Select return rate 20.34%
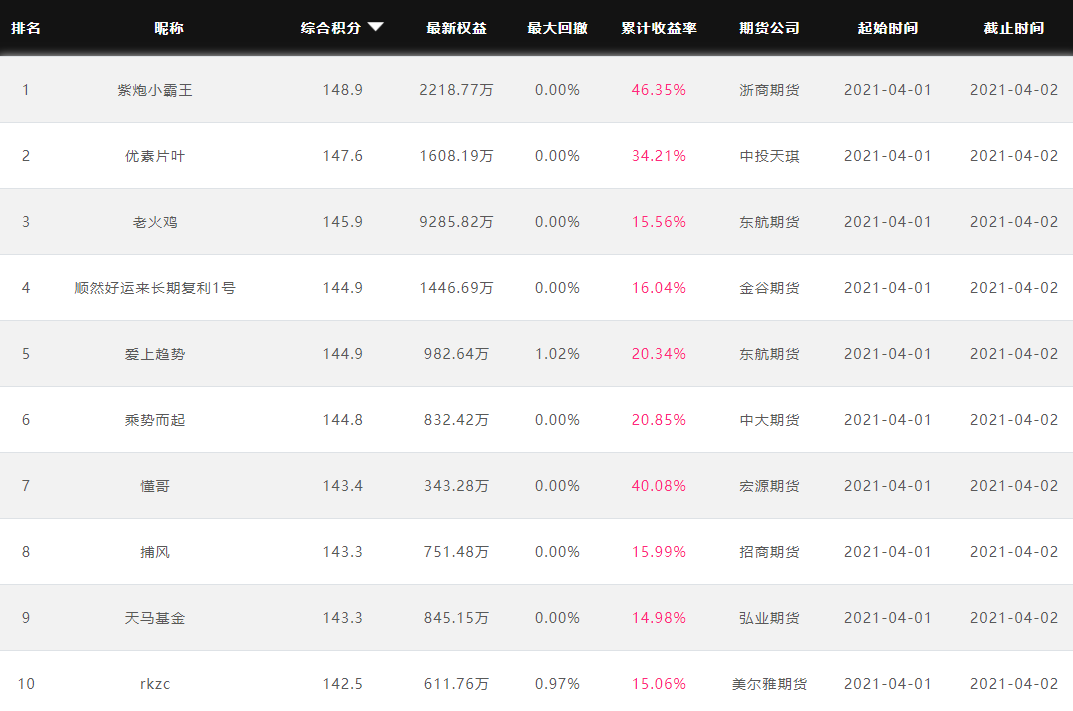This screenshot has width=1073, height=711. (659, 354)
